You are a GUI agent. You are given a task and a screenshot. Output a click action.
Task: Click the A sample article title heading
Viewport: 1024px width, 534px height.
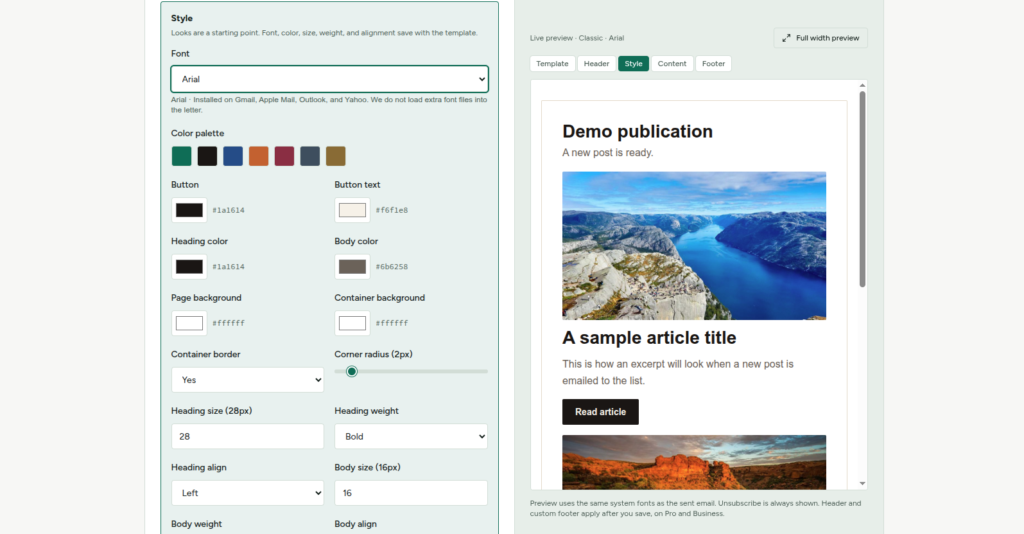(x=649, y=338)
